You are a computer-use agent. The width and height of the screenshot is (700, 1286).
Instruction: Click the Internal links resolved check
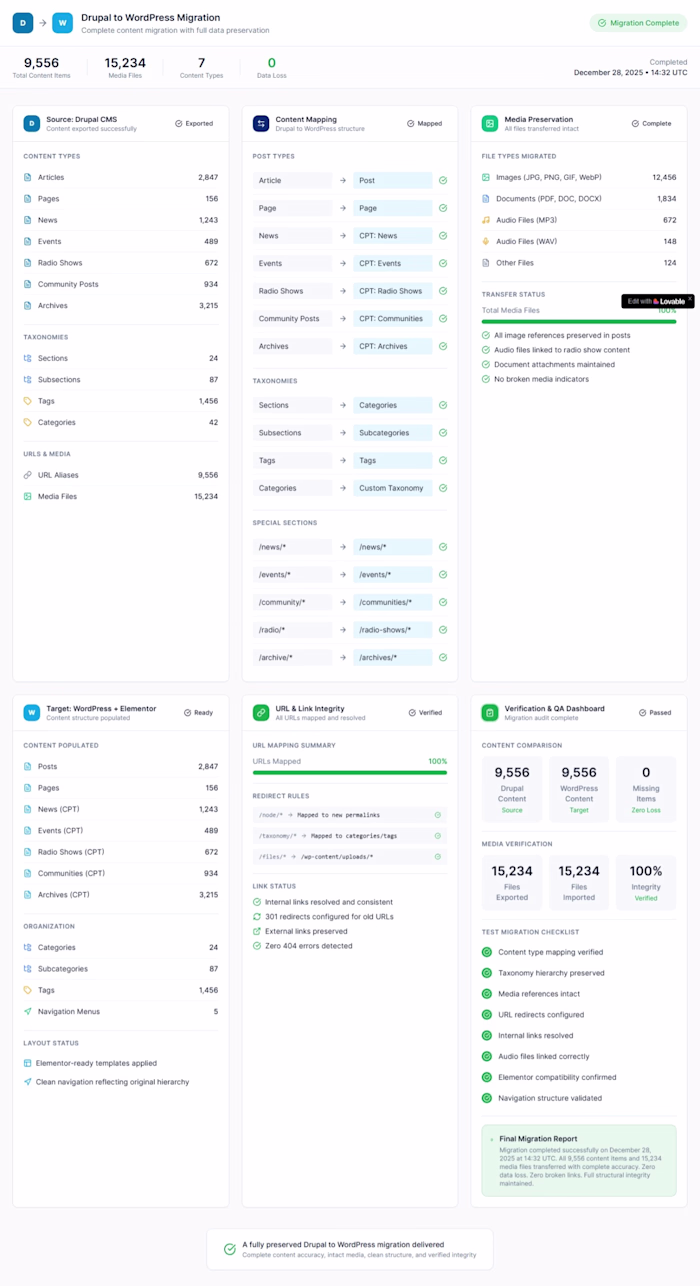[487, 1036]
